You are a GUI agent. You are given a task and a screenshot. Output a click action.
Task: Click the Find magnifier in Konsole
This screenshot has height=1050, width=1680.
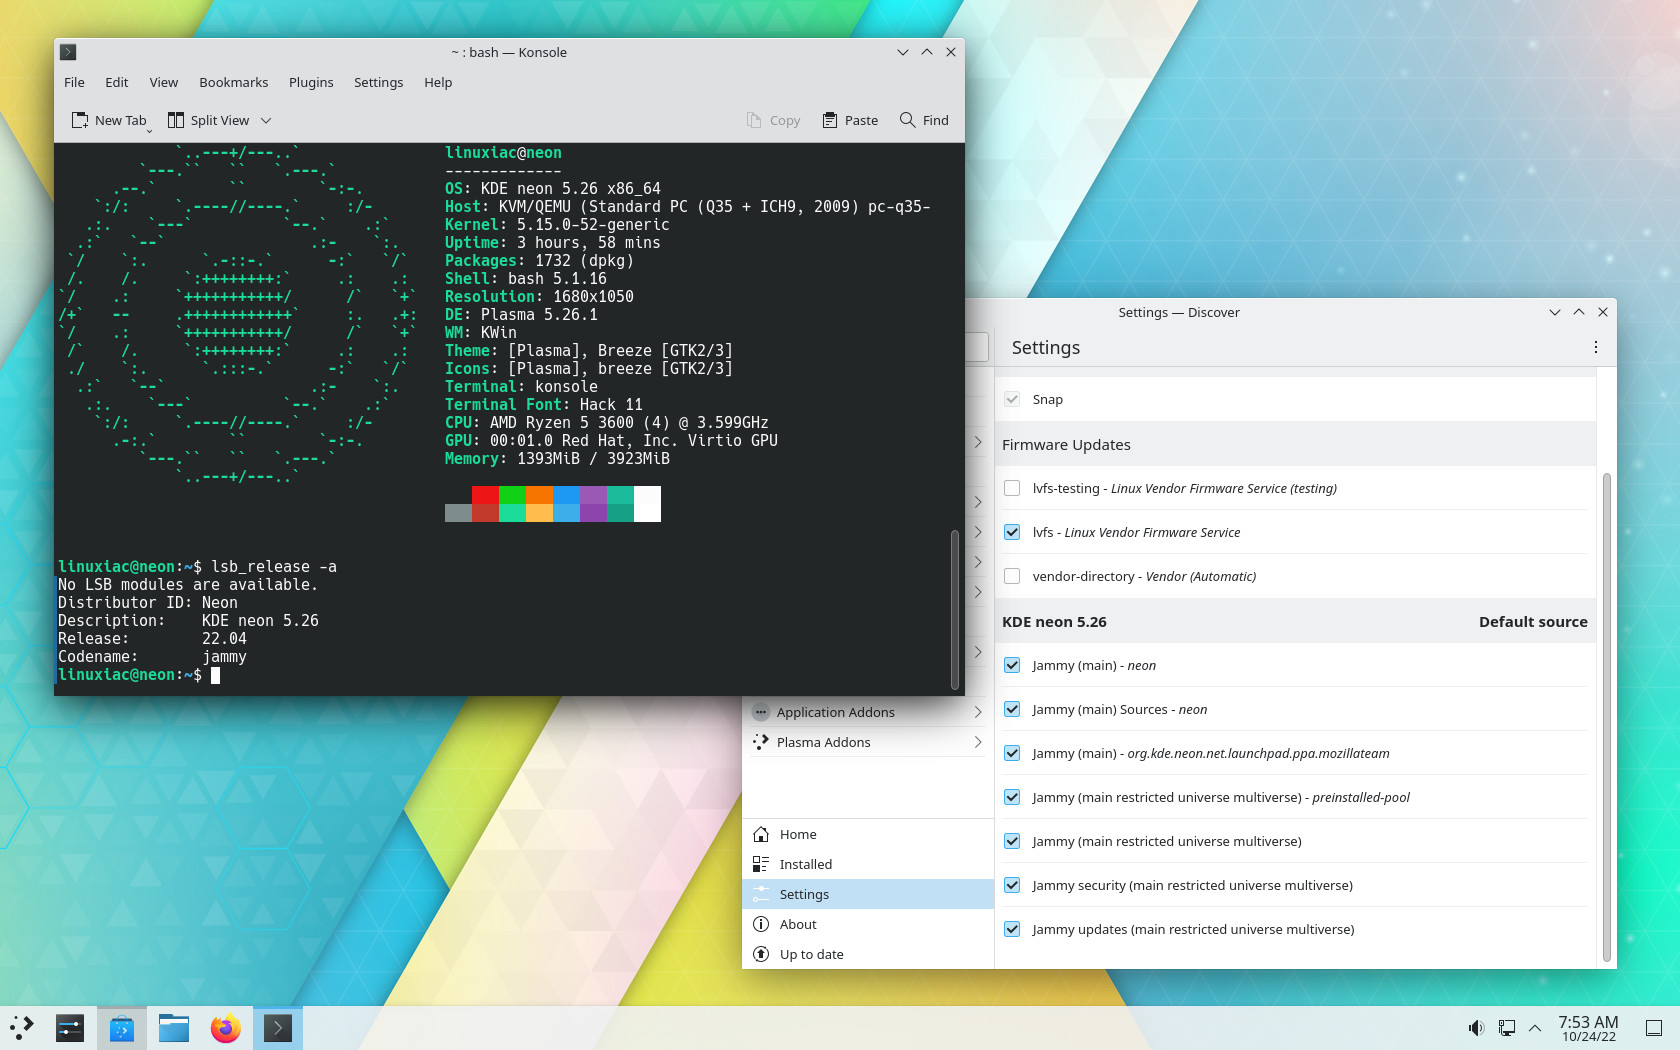pos(907,120)
